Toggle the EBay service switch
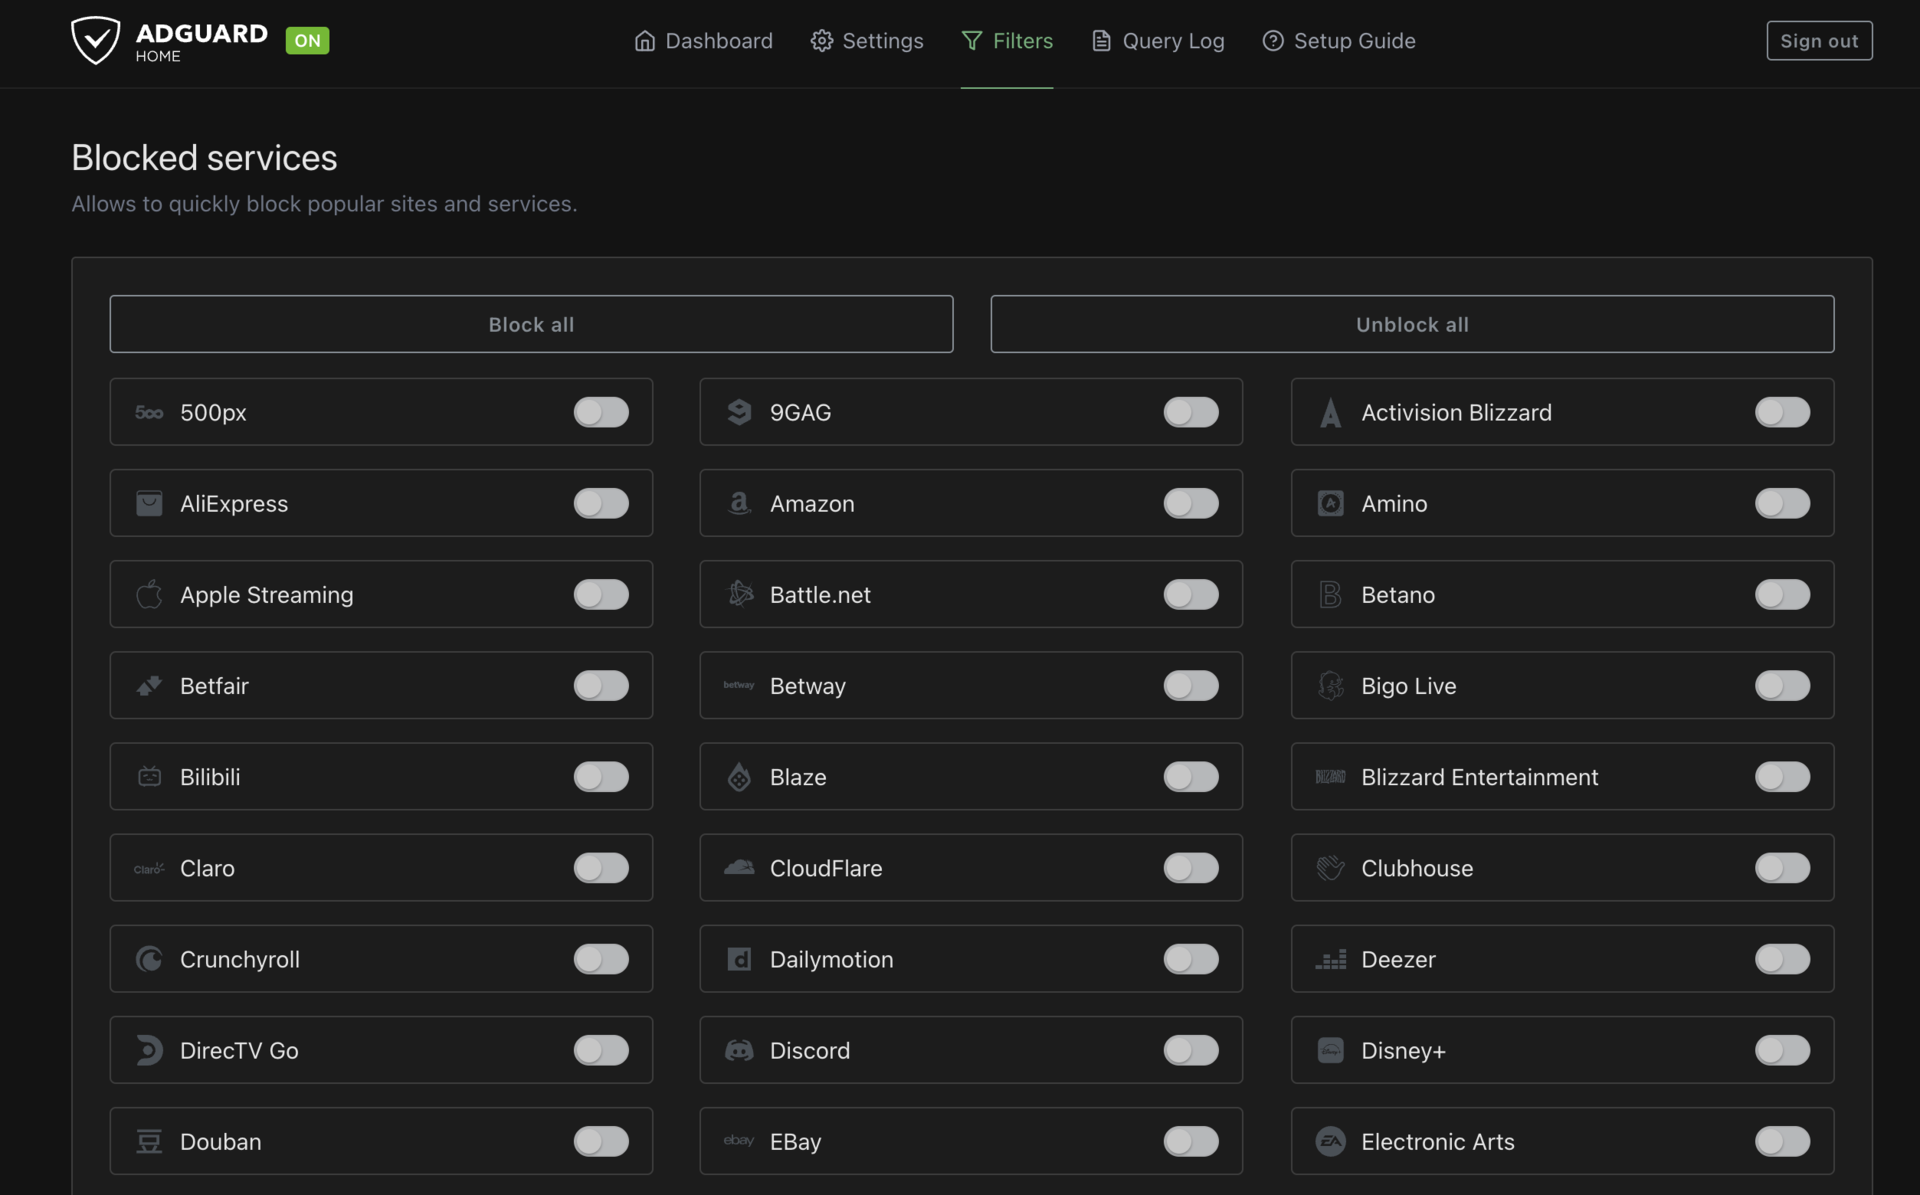The image size is (1920, 1195). tap(1190, 1141)
